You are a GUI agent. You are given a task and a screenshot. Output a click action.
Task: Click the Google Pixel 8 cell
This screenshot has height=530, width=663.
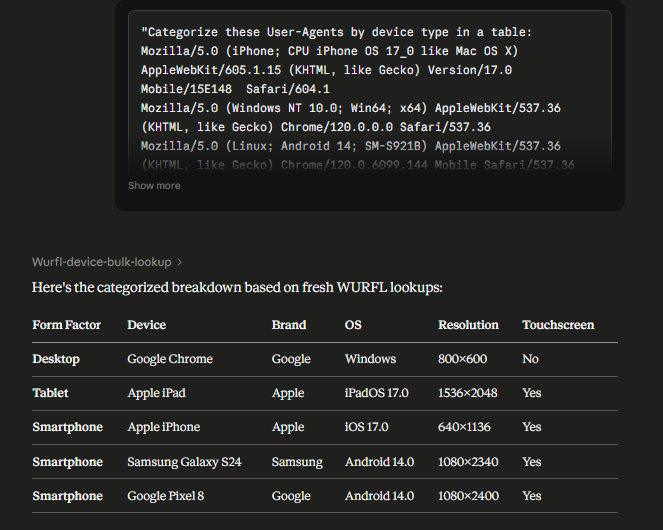click(166, 496)
